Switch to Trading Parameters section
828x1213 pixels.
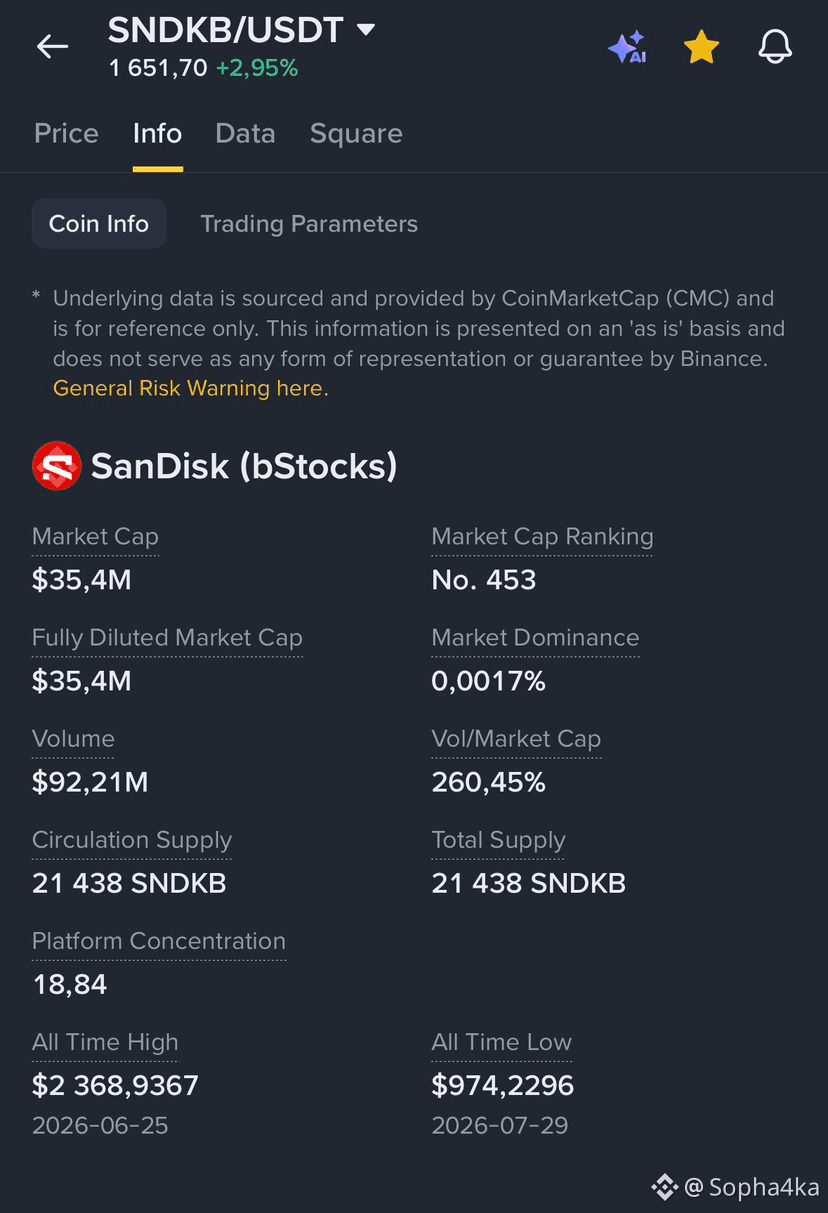point(309,224)
